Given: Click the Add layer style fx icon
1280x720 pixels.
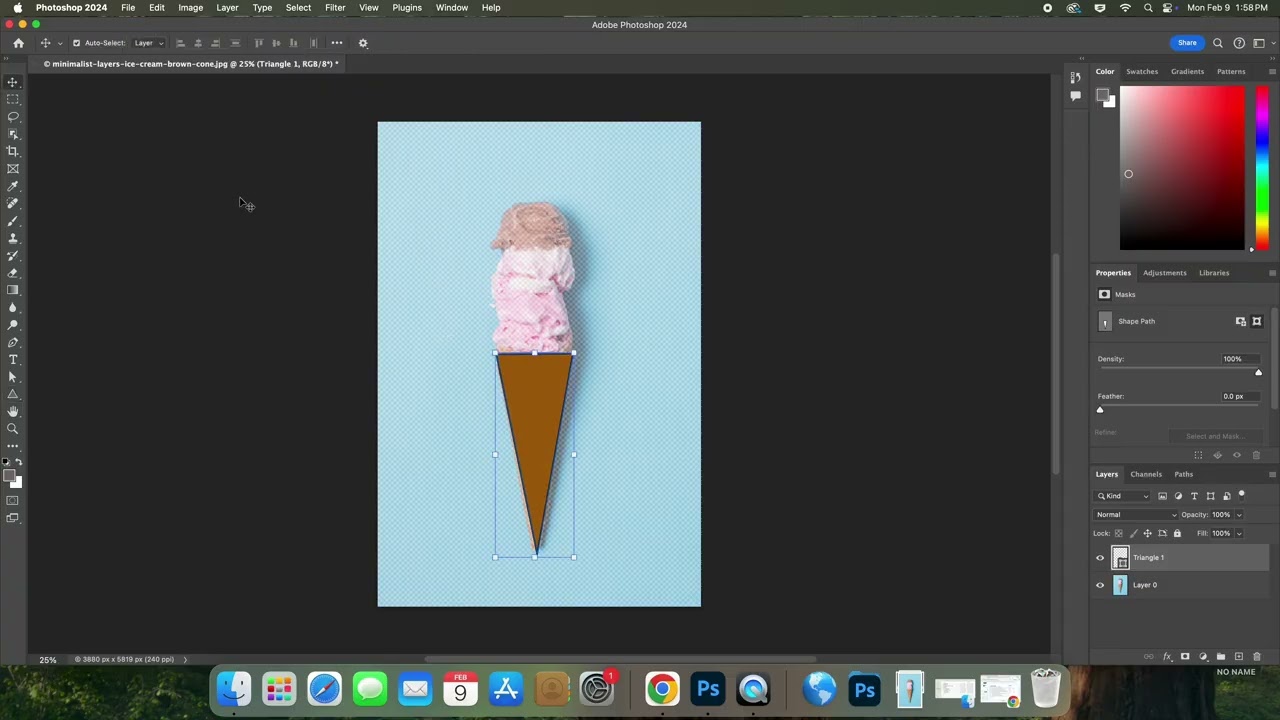Looking at the screenshot, I should point(1167,657).
